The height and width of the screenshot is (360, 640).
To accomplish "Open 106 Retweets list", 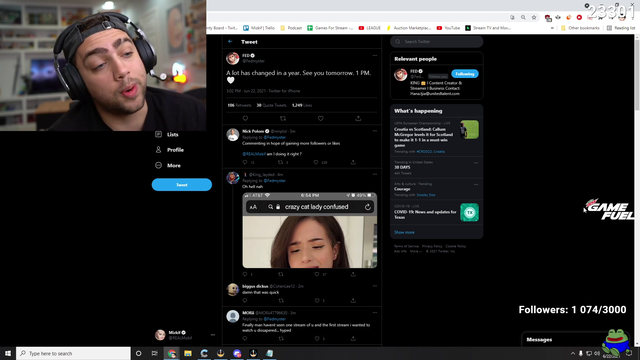I will point(239,105).
